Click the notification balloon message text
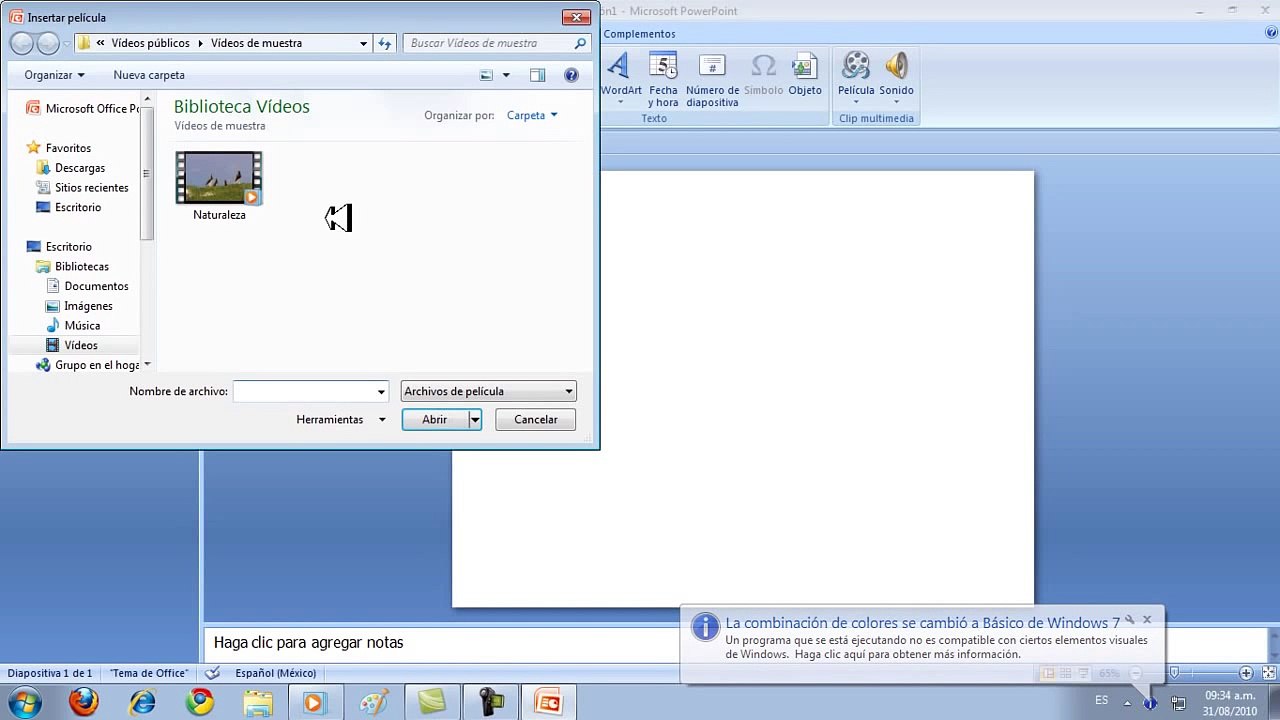The image size is (1280, 720). coord(937,648)
